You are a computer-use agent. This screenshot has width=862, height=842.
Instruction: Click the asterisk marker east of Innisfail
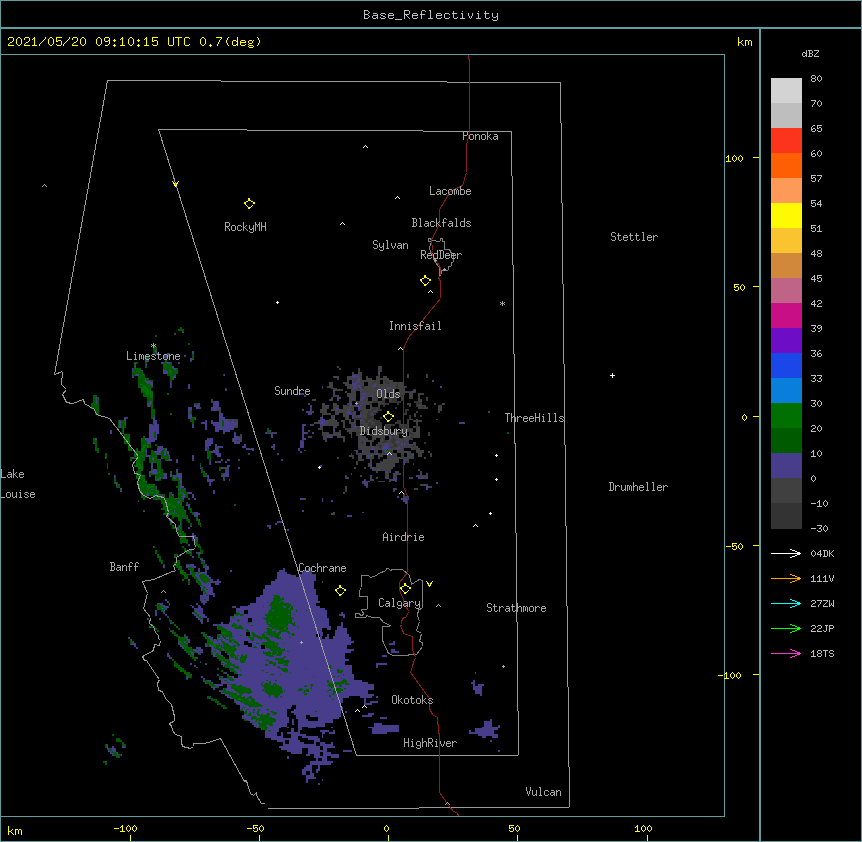(502, 303)
